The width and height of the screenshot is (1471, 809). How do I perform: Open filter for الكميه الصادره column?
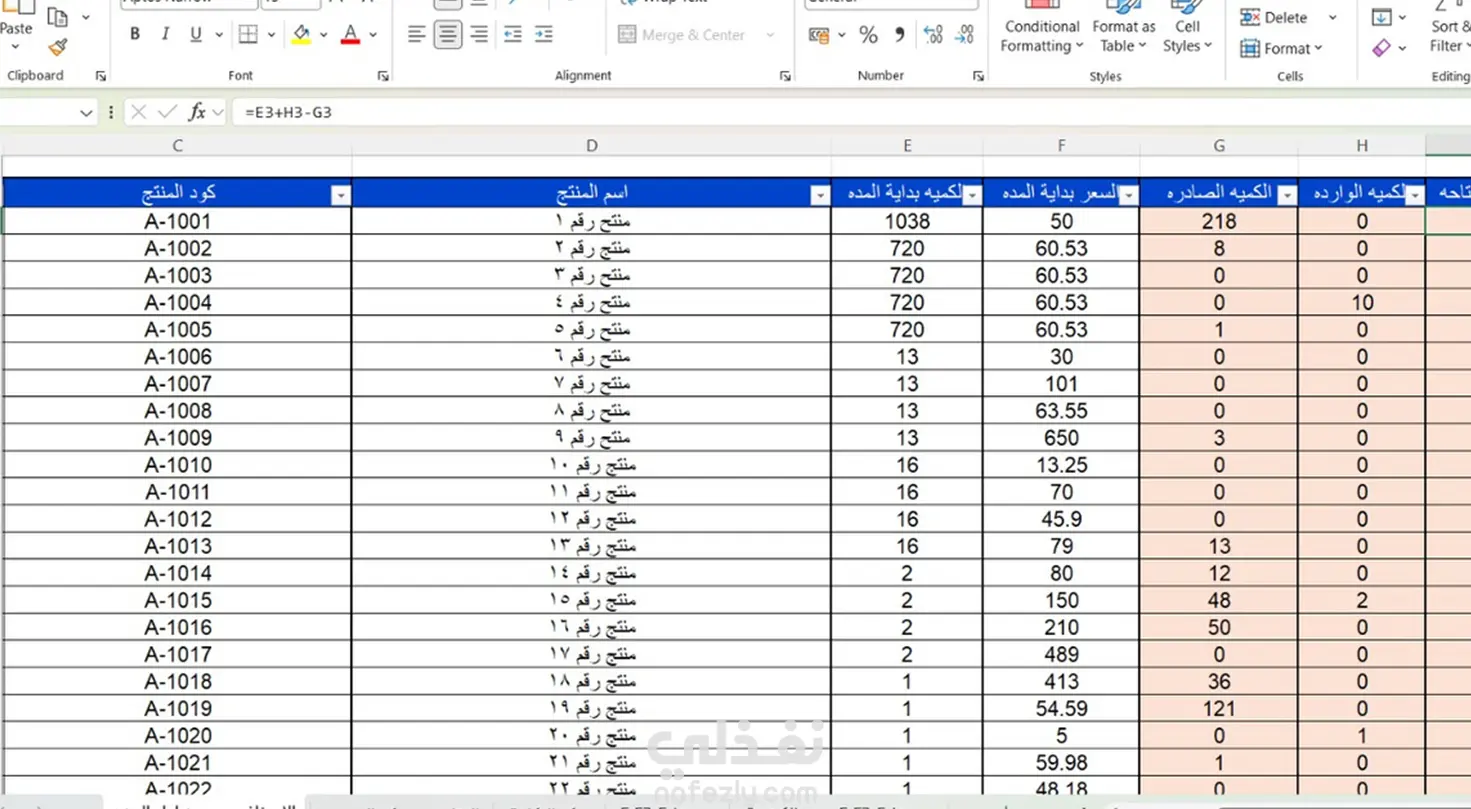(x=1287, y=195)
